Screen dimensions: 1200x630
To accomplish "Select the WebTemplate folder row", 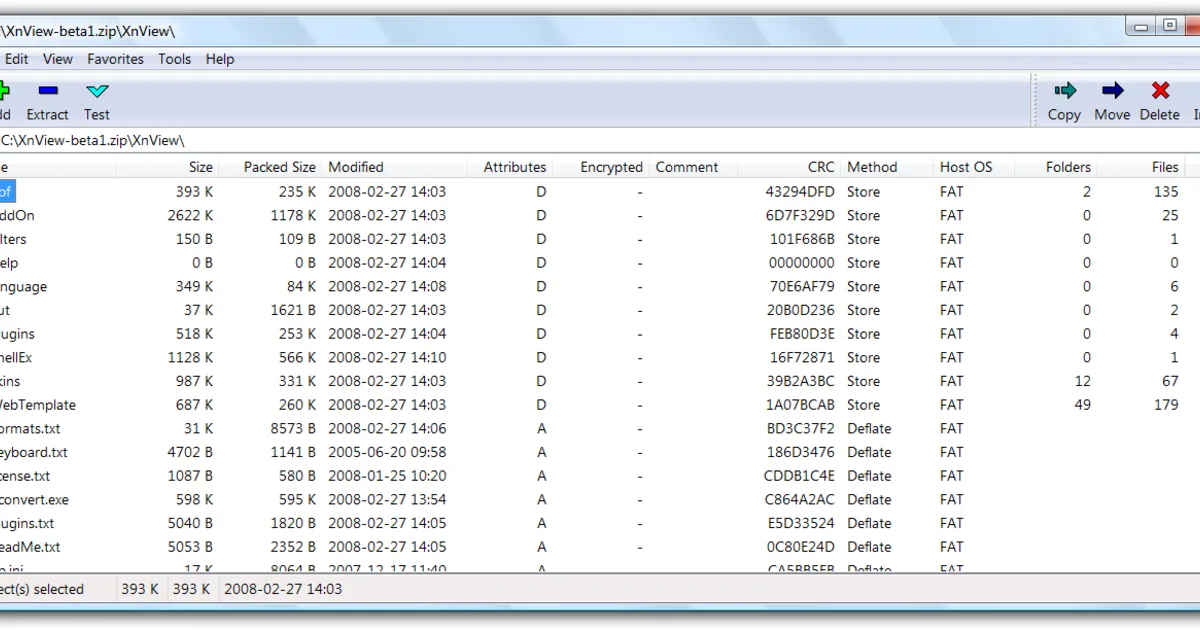I will pyautogui.click(x=600, y=405).
